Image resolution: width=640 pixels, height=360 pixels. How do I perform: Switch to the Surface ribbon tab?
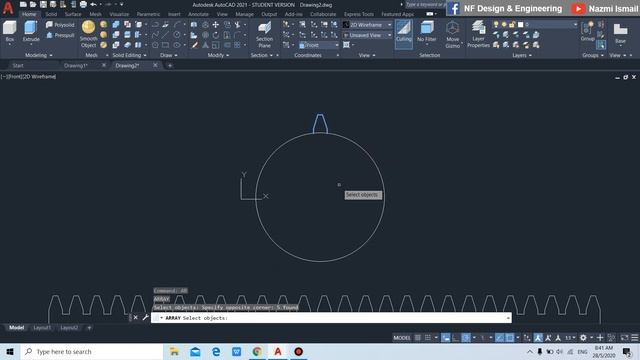tap(73, 14)
